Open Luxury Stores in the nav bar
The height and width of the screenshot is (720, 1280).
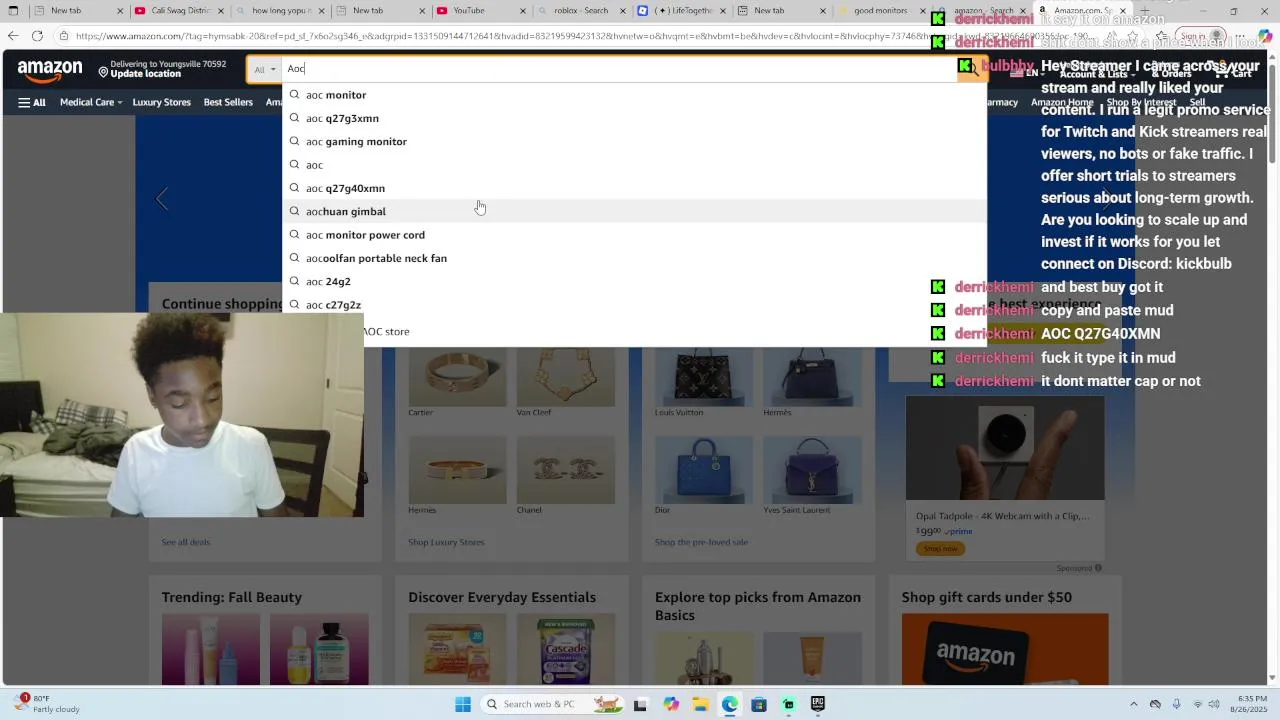(x=161, y=102)
